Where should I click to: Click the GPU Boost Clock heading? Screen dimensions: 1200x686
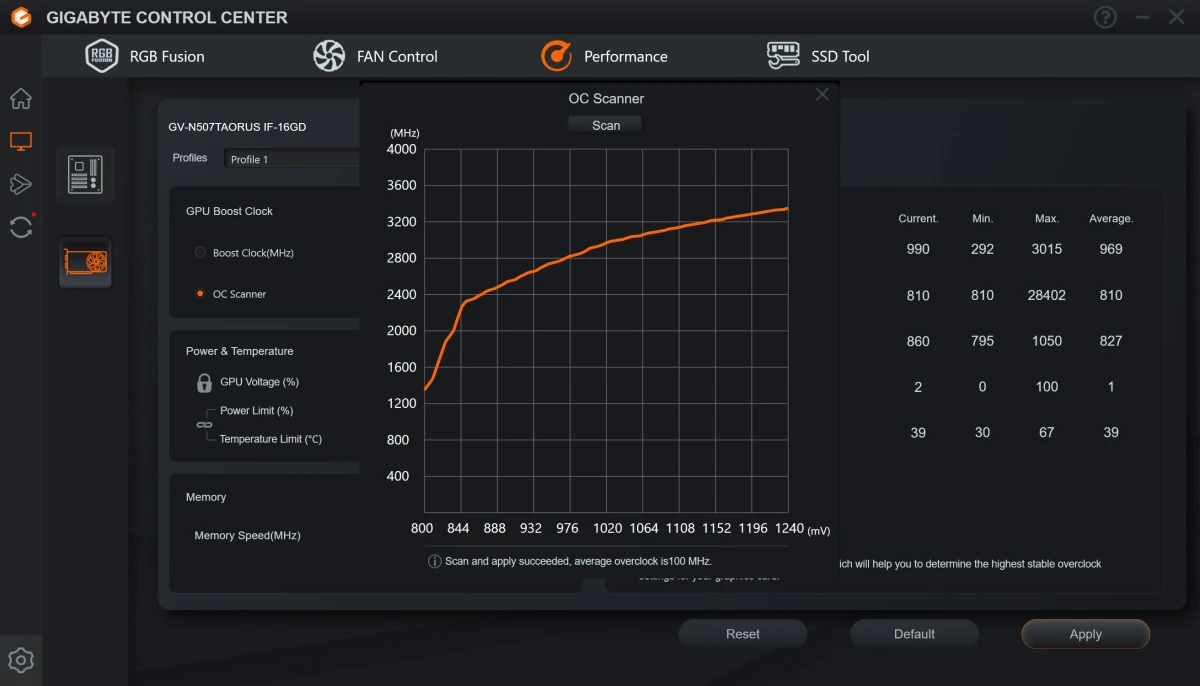229,211
